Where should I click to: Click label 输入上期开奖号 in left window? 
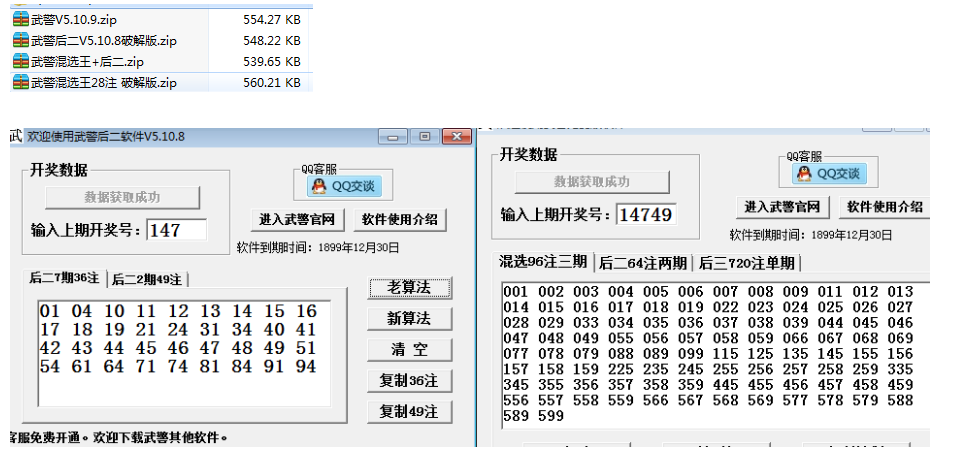point(87,231)
